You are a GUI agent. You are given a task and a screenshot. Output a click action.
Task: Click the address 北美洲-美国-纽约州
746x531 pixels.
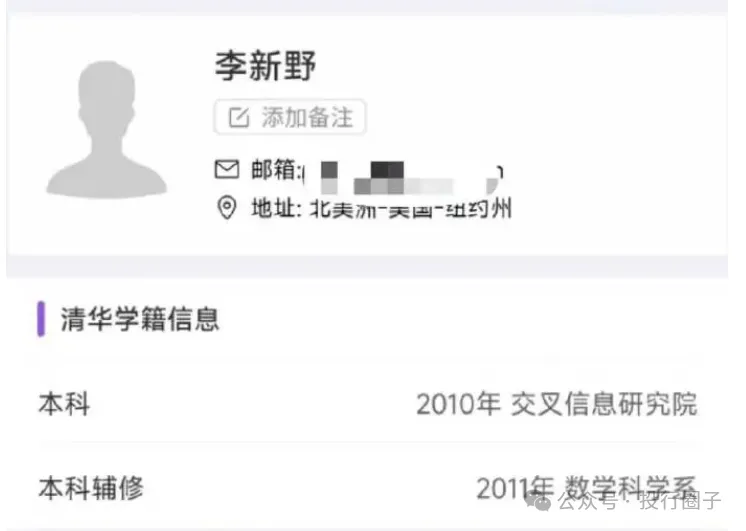point(411,208)
